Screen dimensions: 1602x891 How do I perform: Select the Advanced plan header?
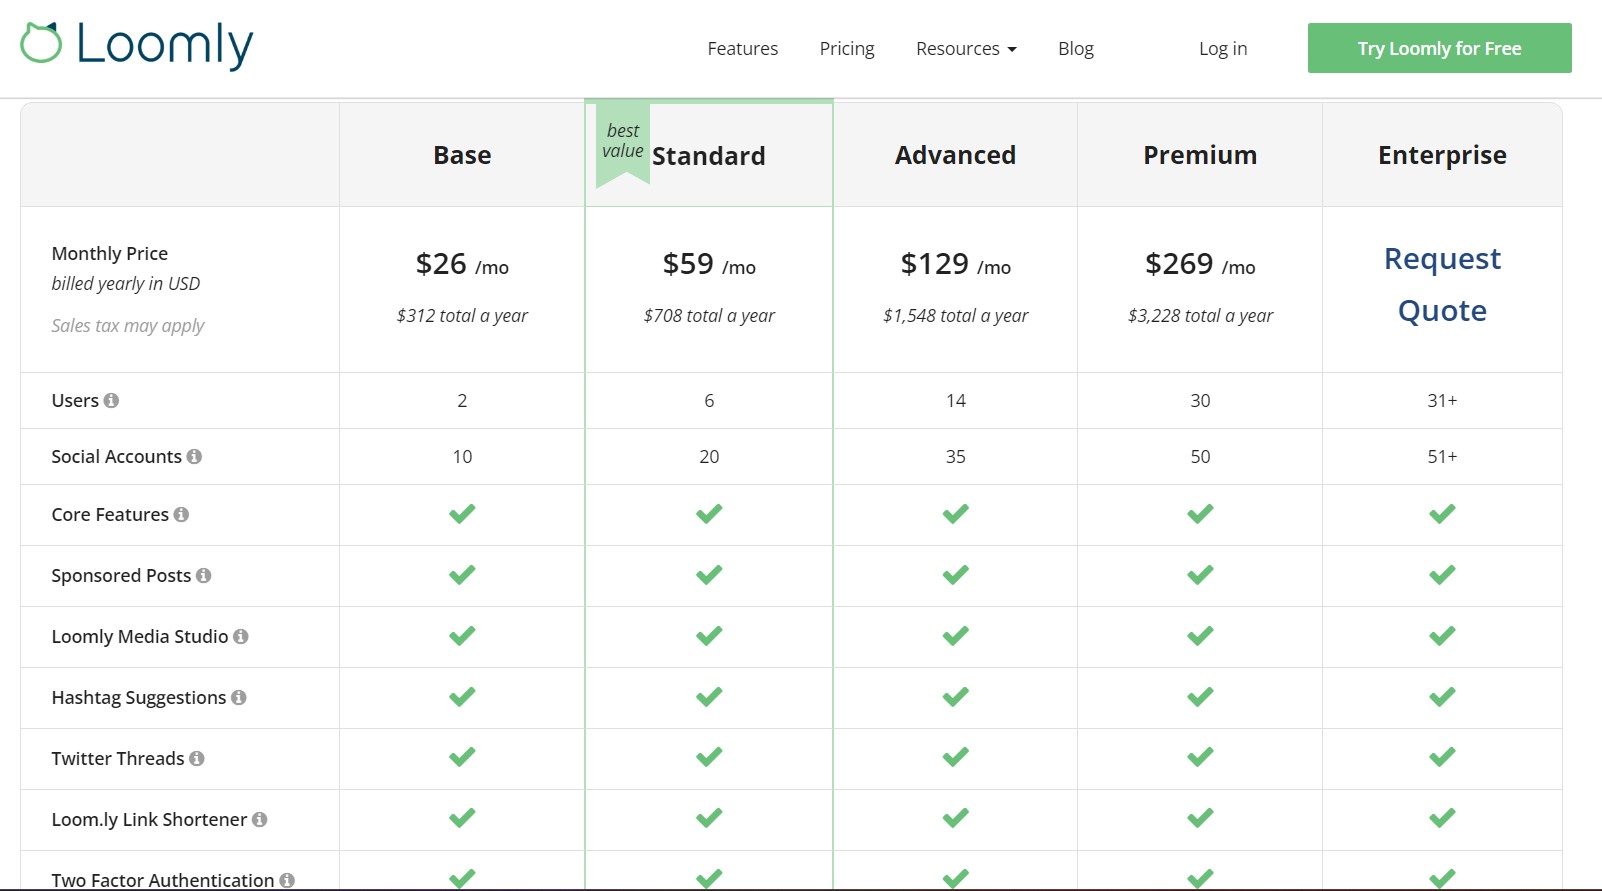point(955,155)
